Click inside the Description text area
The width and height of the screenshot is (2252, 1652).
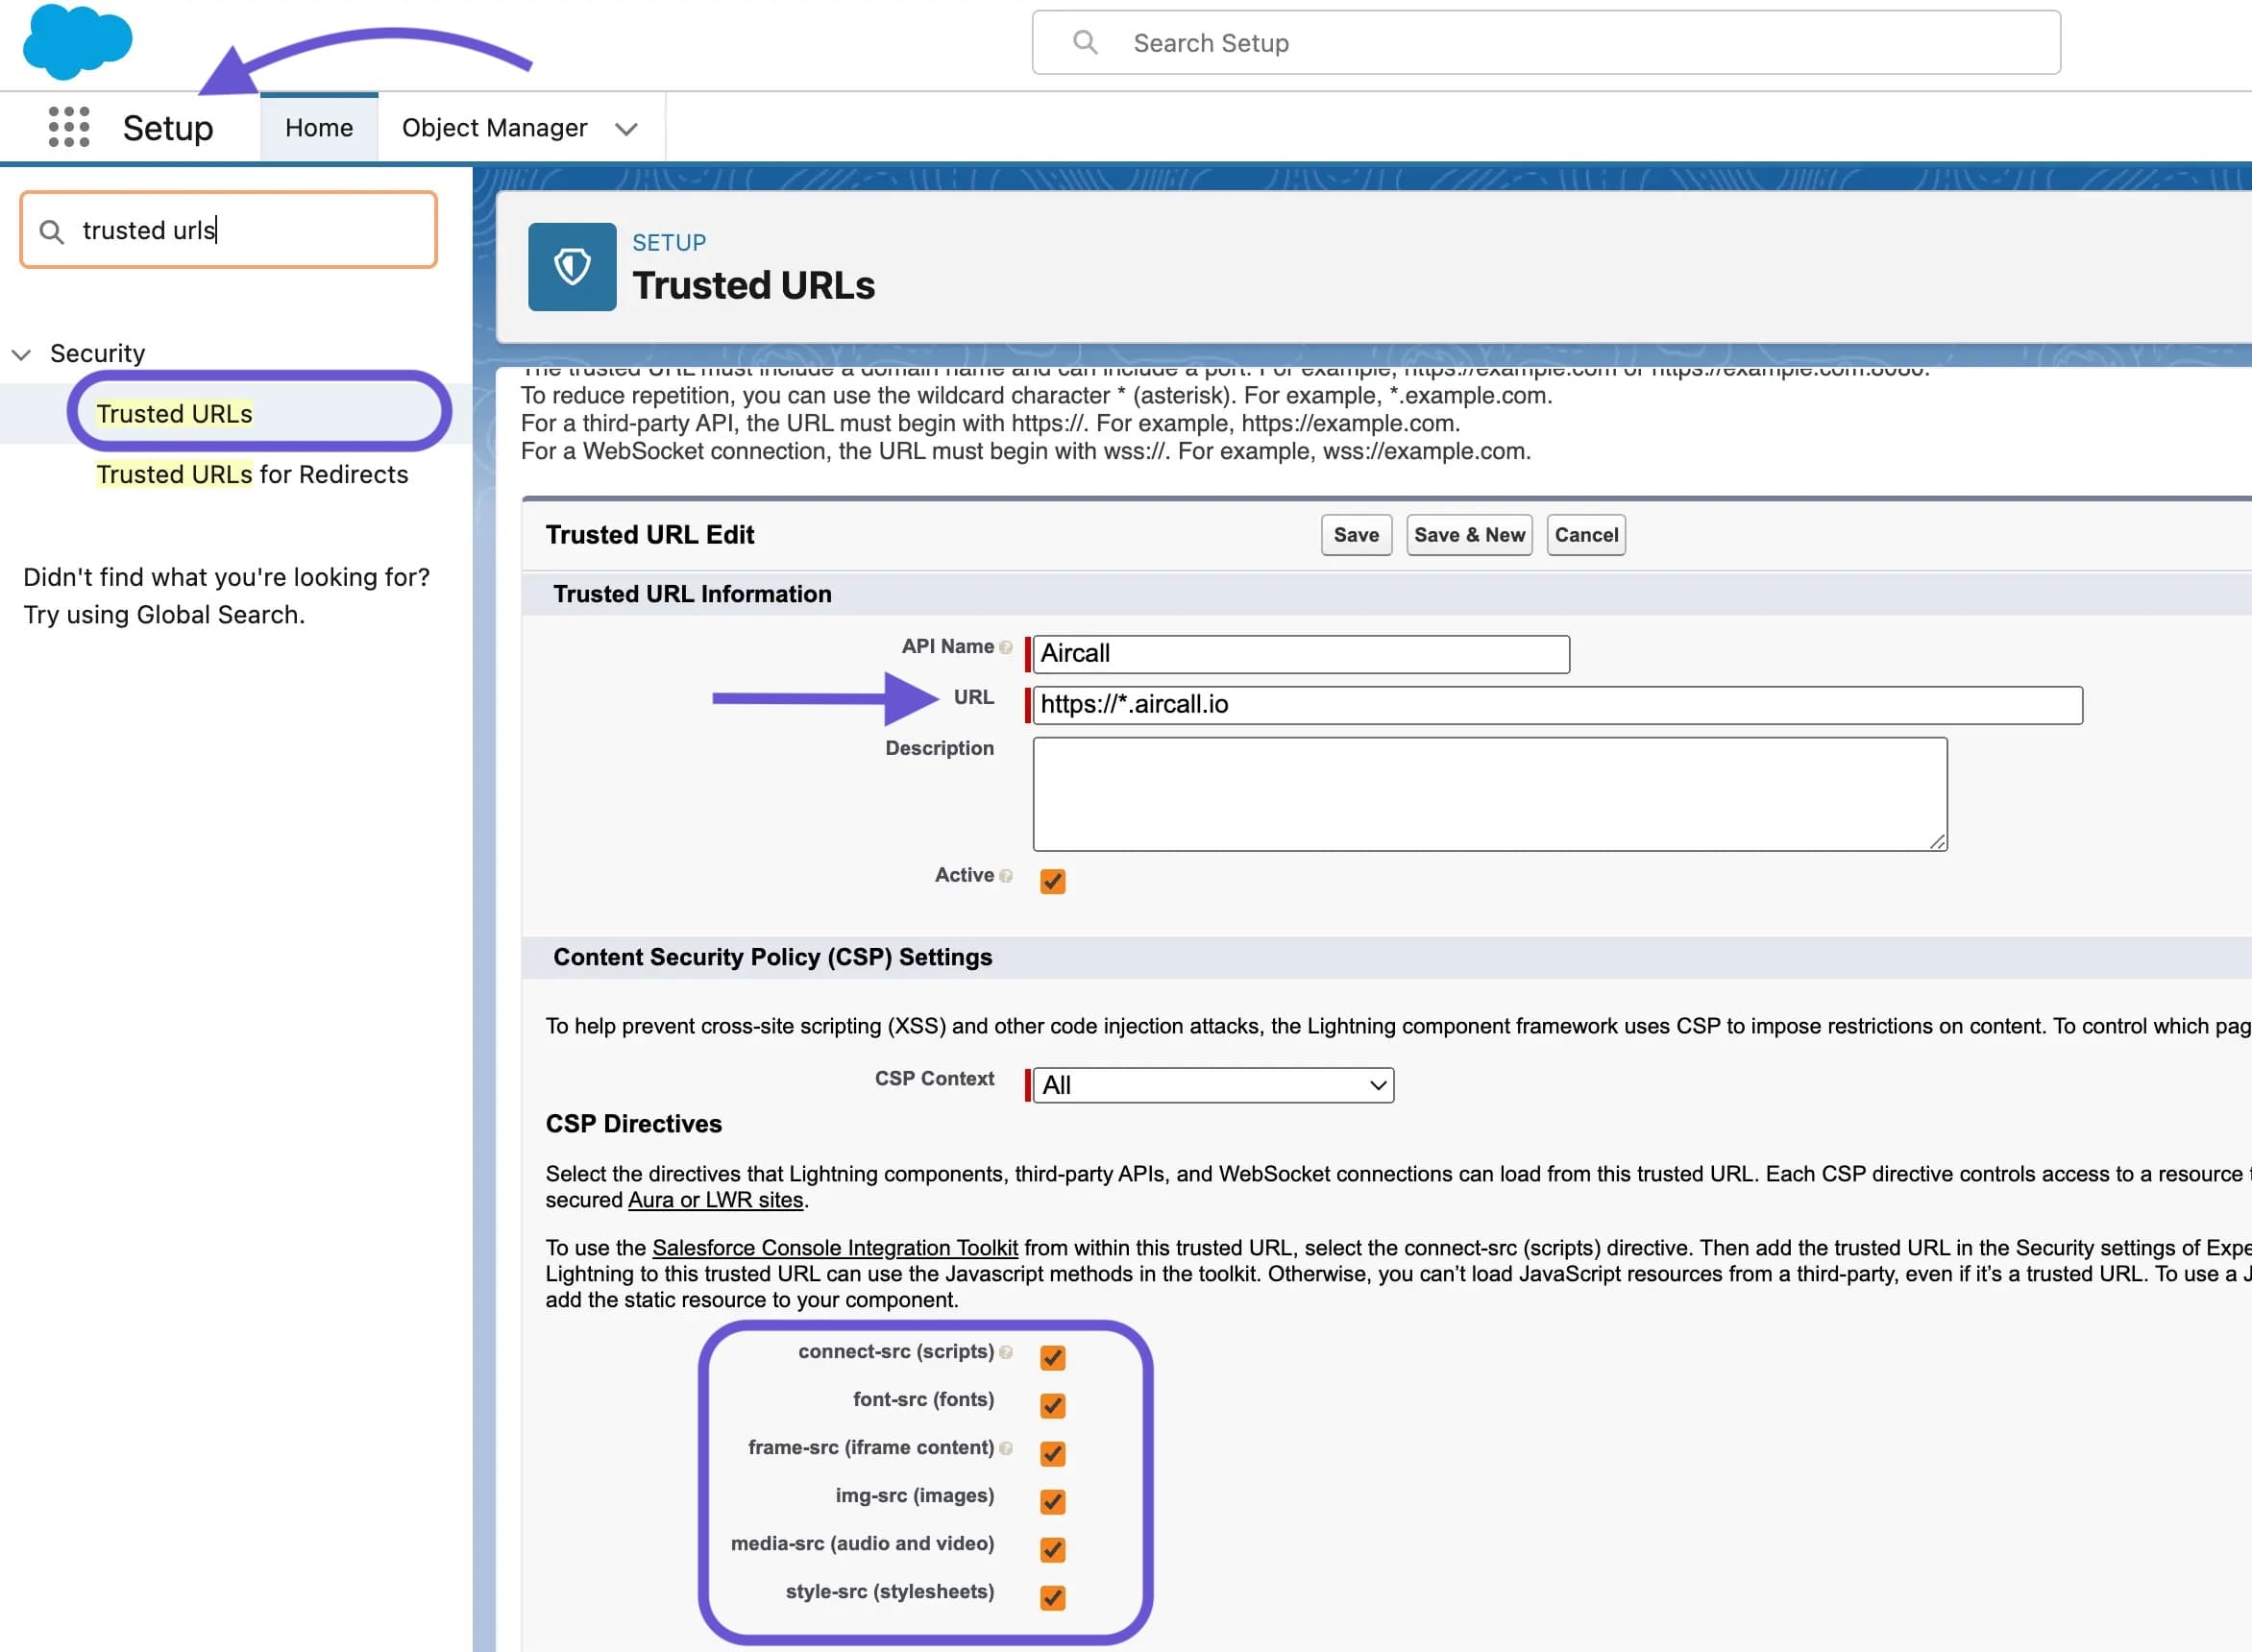1489,793
